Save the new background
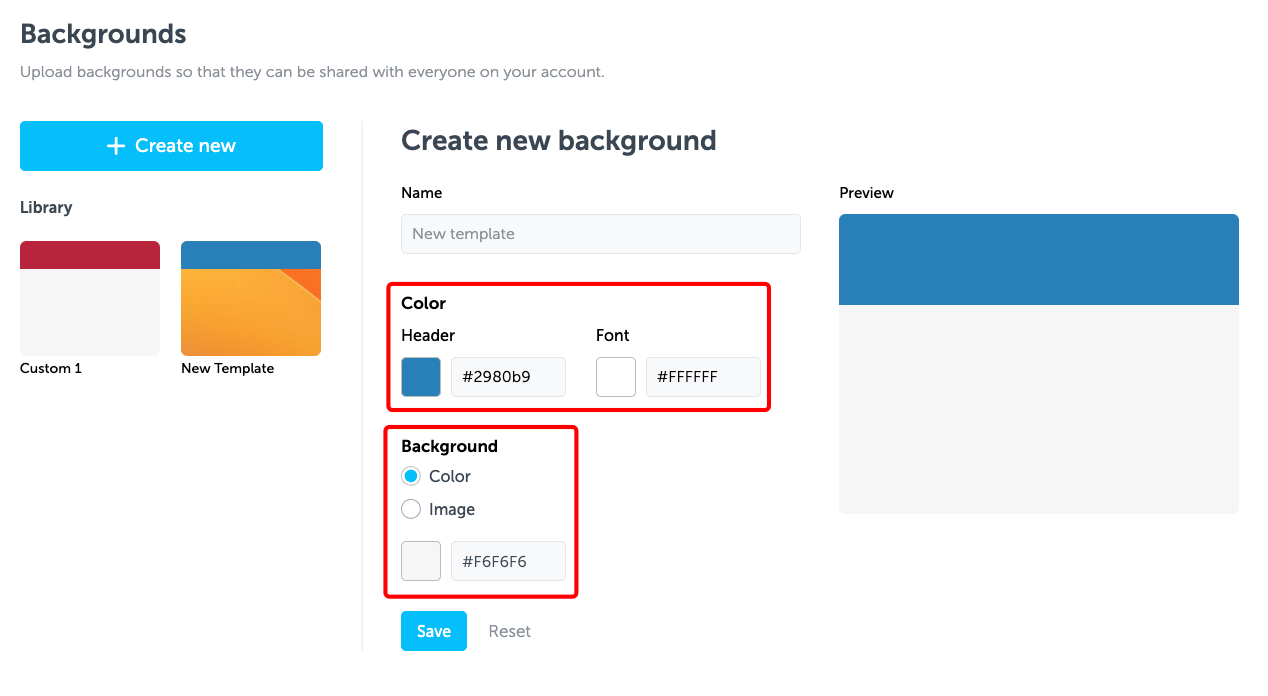This screenshot has height=696, width=1268. click(434, 631)
